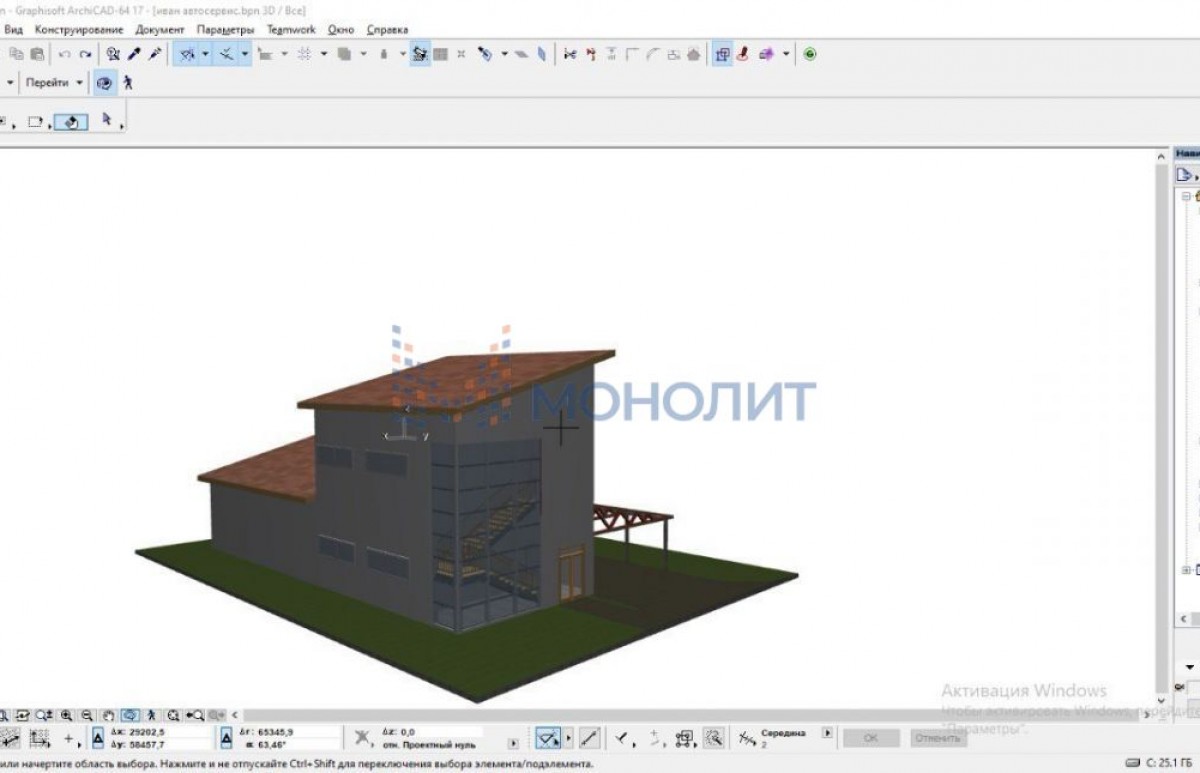Open the grid snap dropdown arrow
Viewport: 1200px width, 773px height.
coord(324,54)
